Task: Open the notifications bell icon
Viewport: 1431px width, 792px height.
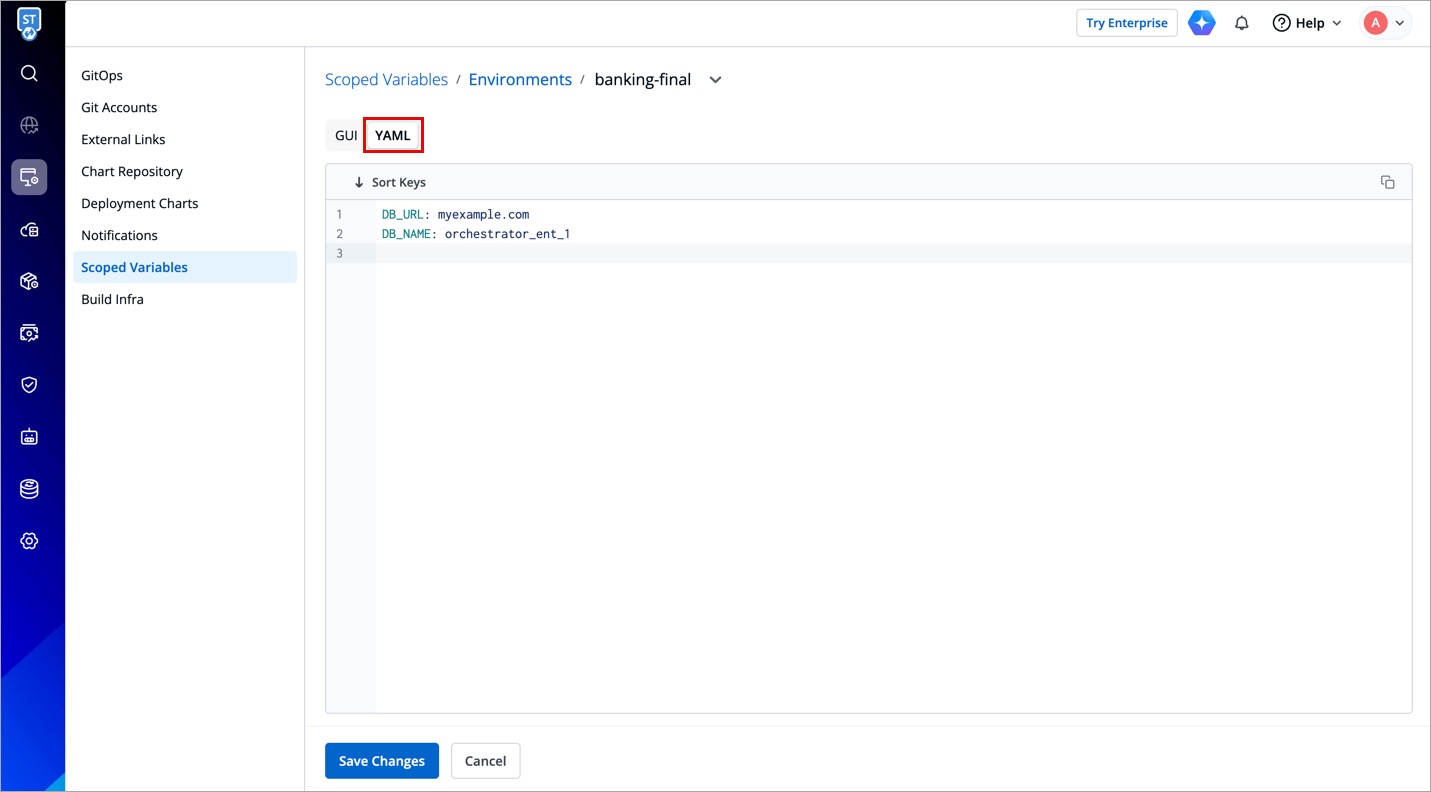Action: click(1241, 23)
